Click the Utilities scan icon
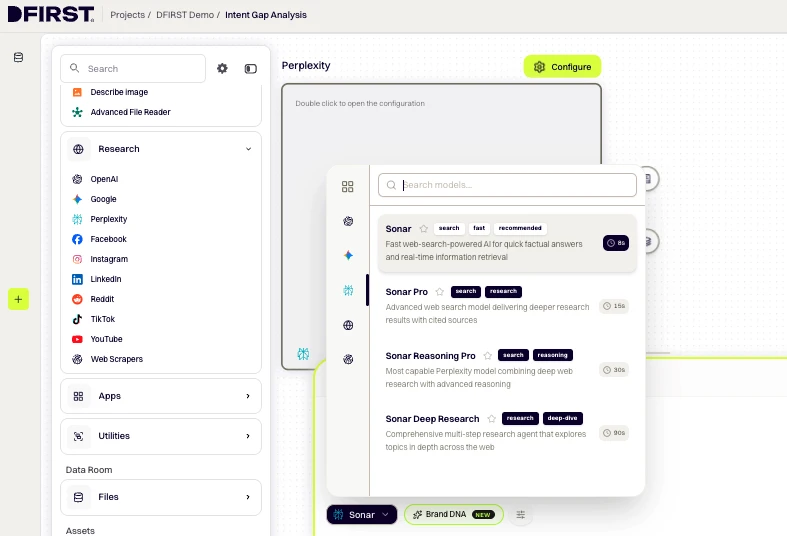787x536 pixels. (78, 436)
